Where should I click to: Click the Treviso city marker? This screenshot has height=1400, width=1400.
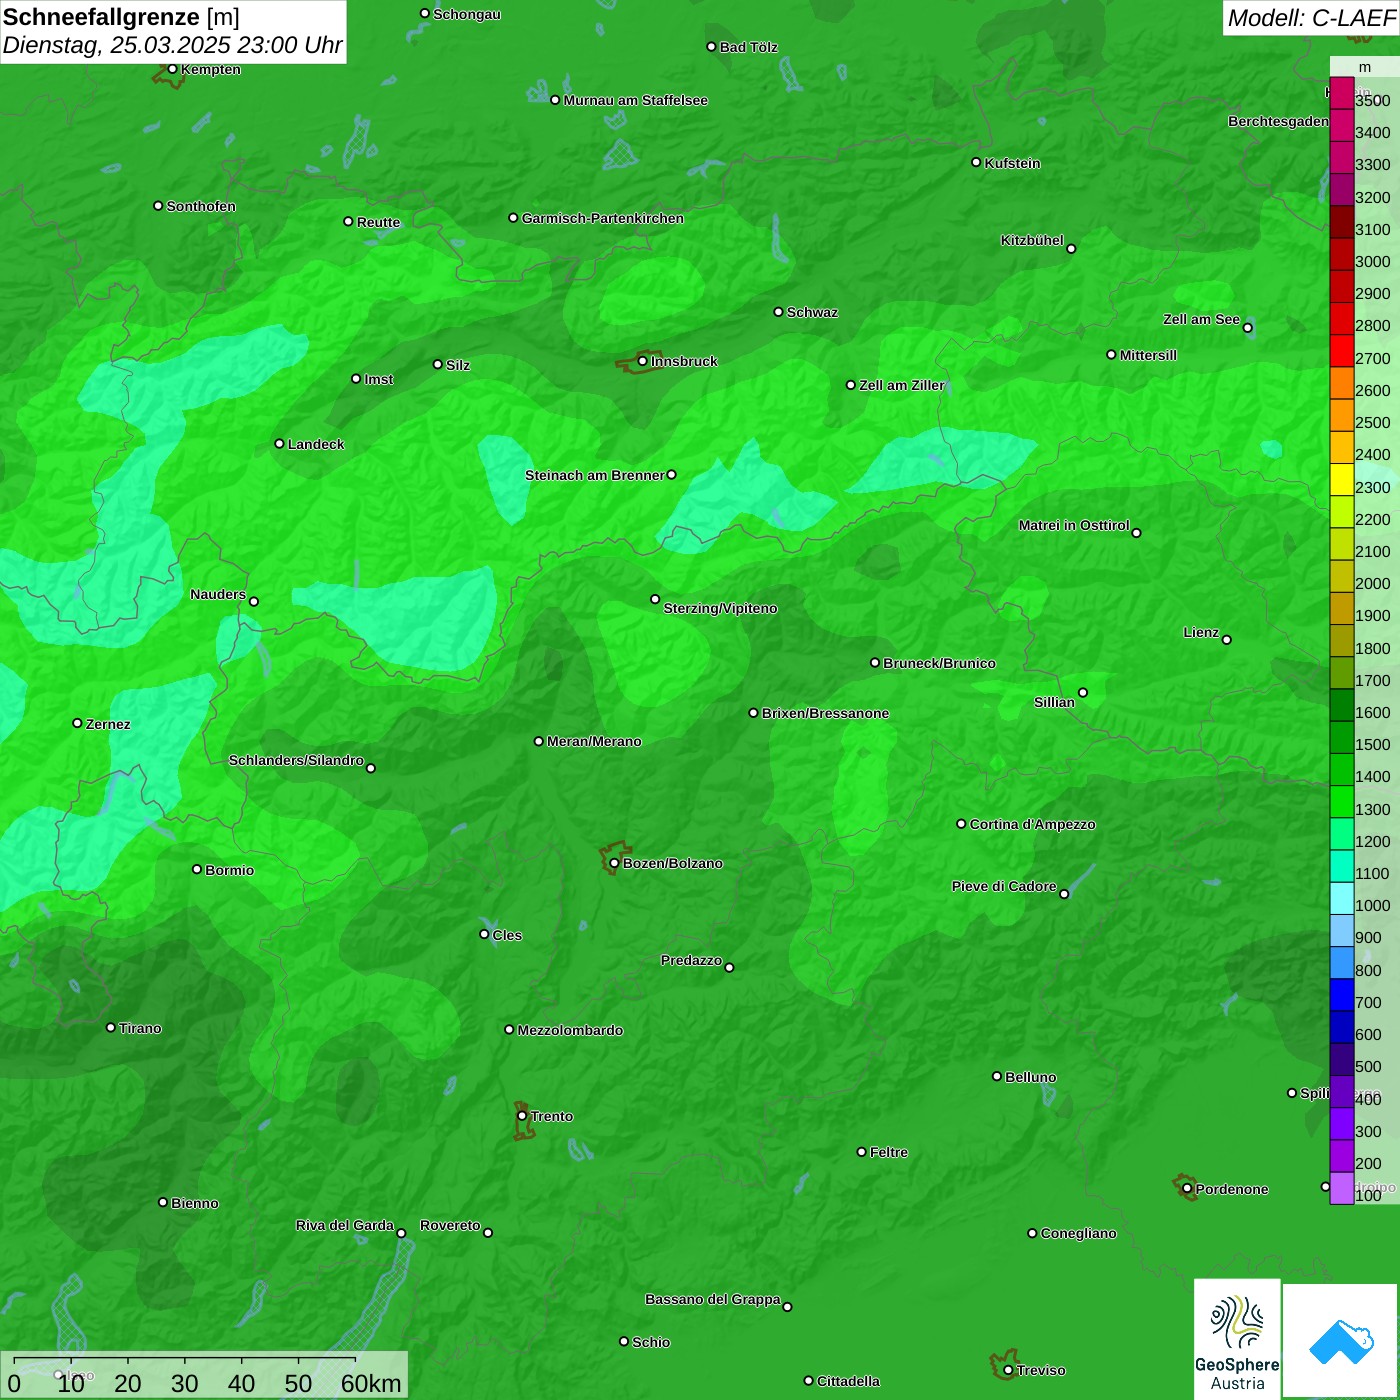(x=1008, y=1370)
